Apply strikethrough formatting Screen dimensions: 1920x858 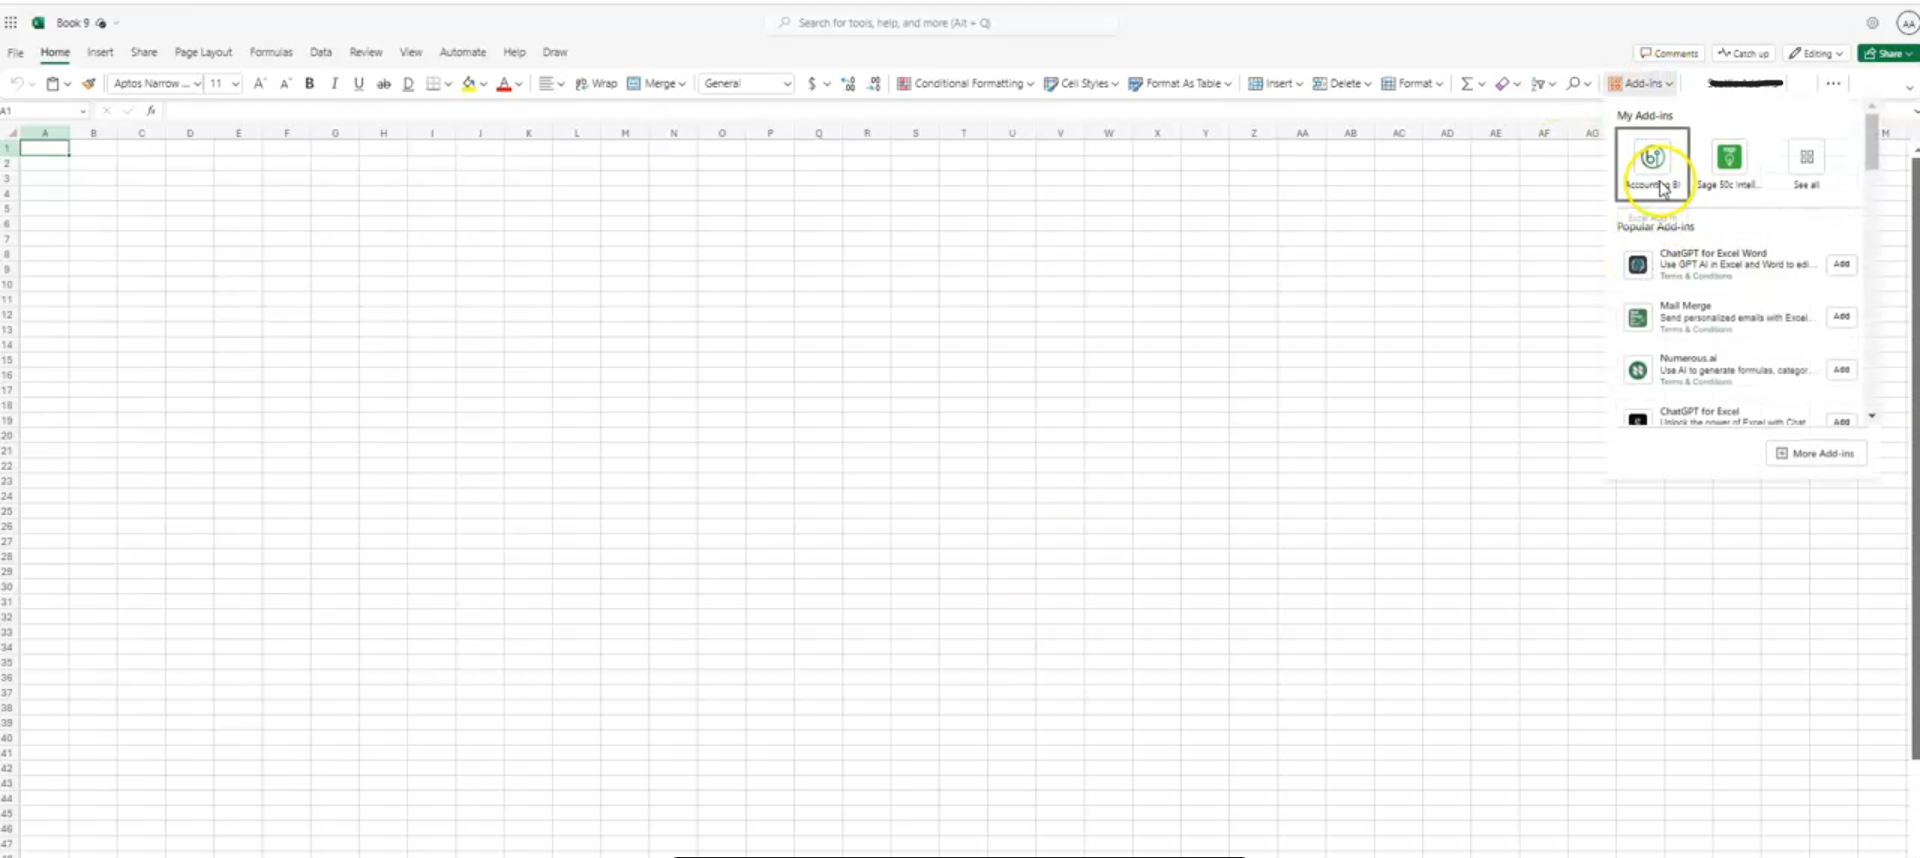pyautogui.click(x=383, y=84)
